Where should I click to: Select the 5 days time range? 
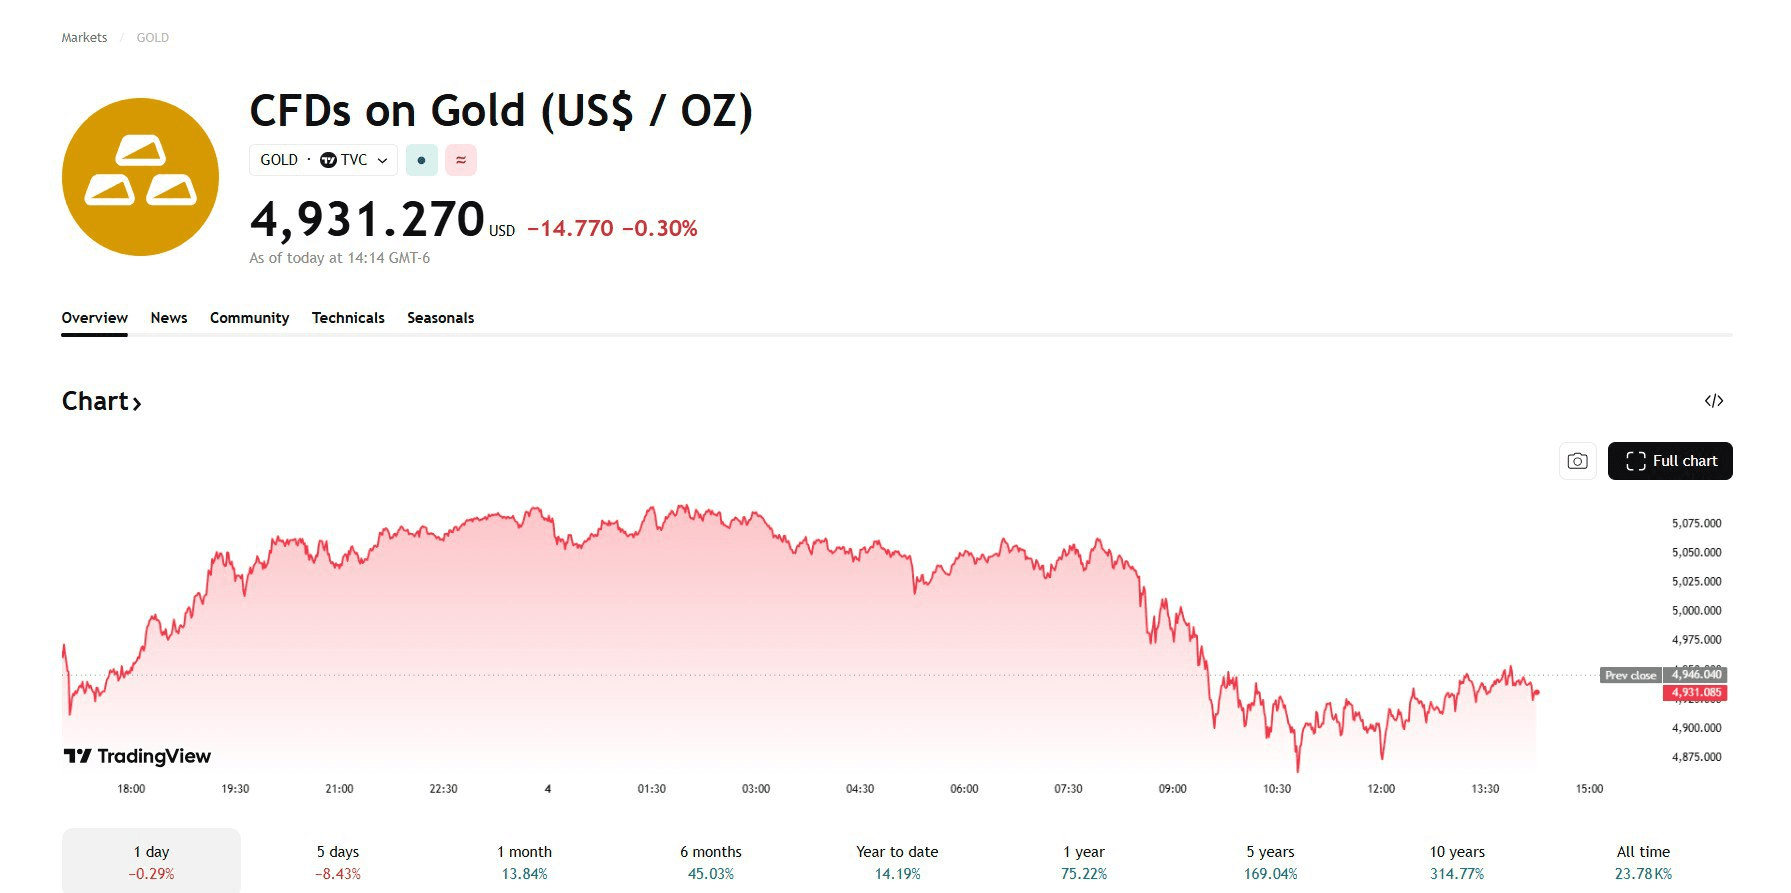coord(338,861)
